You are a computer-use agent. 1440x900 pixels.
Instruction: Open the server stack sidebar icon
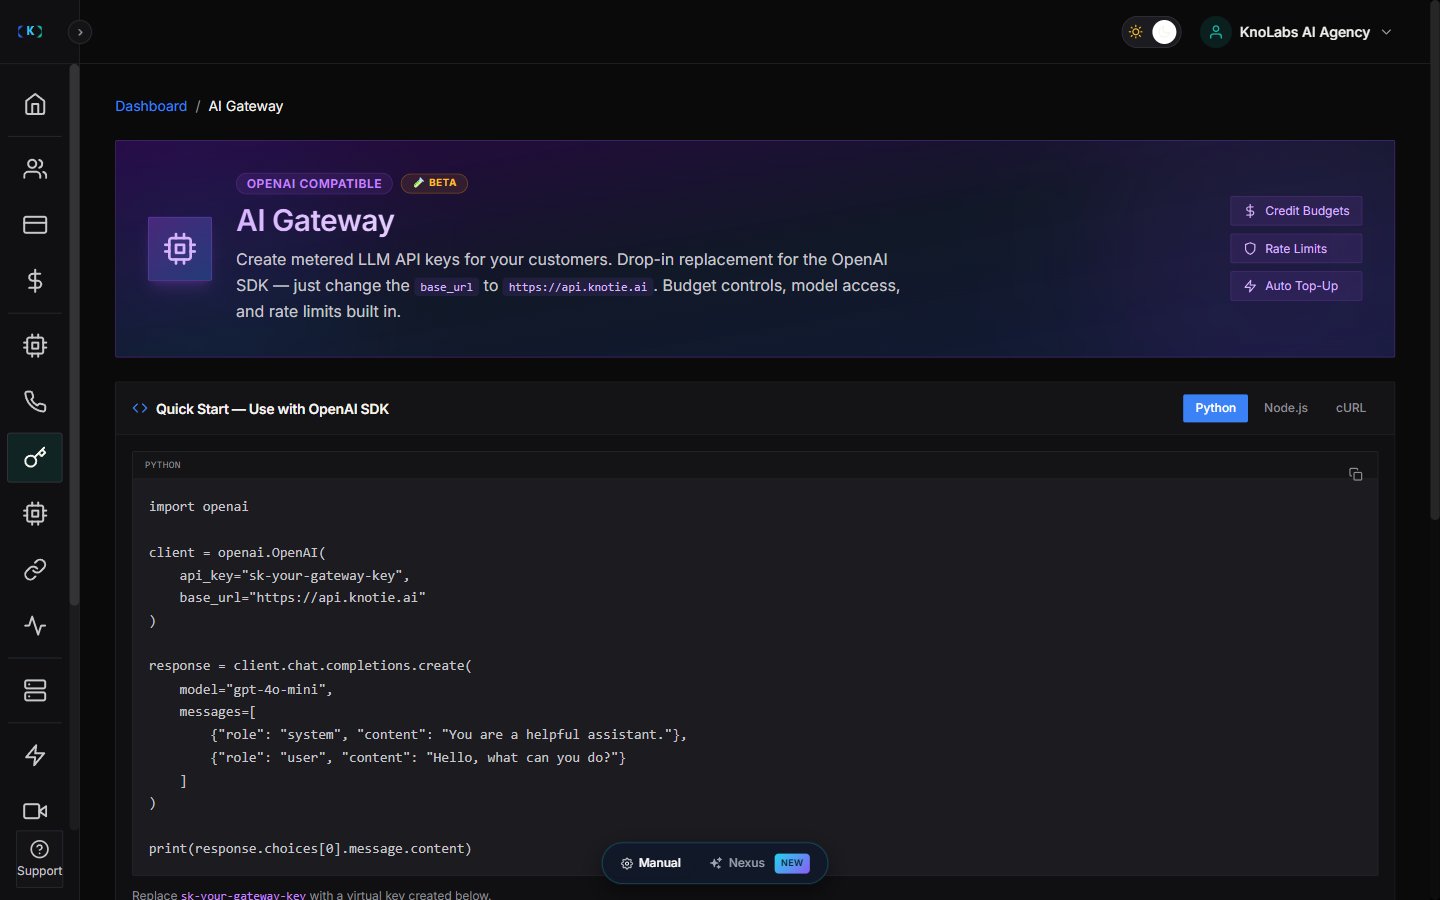(x=35, y=691)
